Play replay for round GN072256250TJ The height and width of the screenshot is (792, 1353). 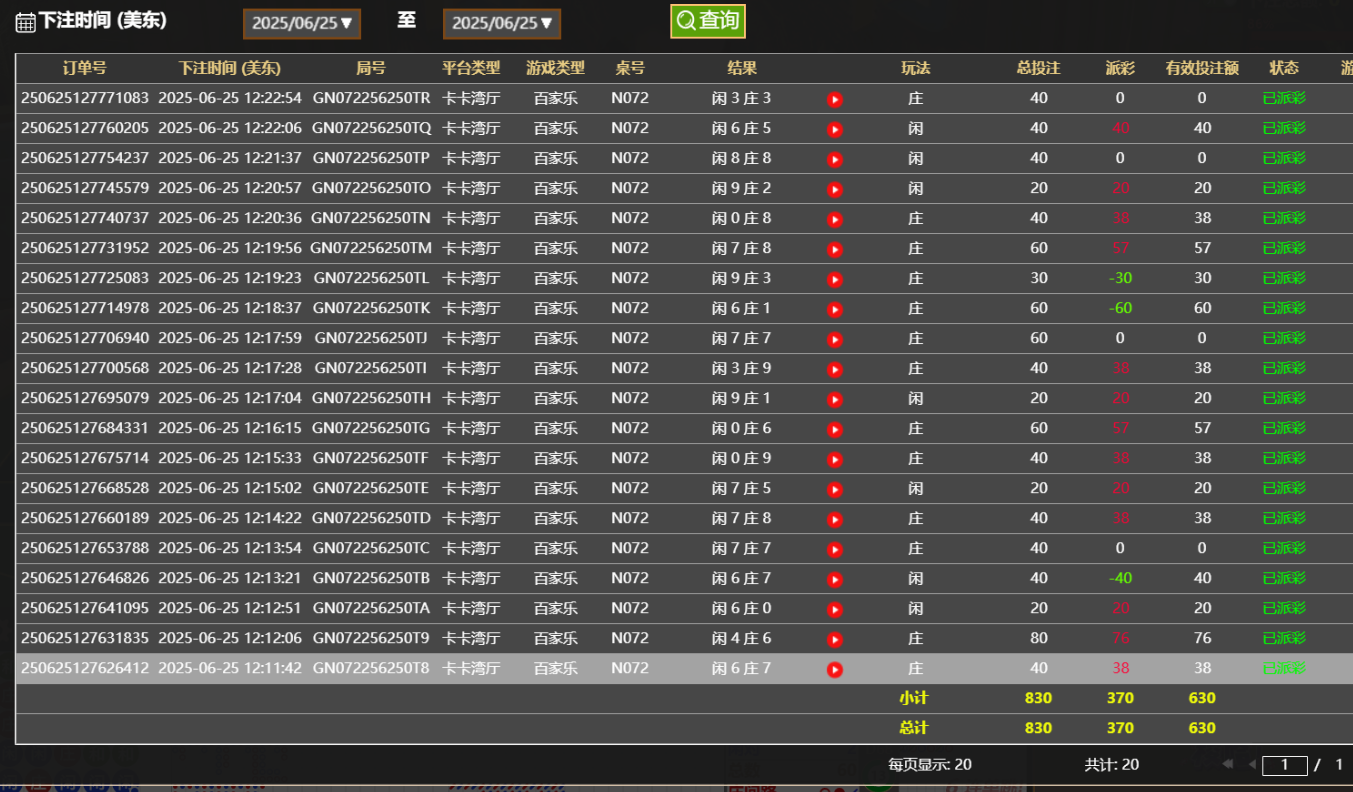835,339
